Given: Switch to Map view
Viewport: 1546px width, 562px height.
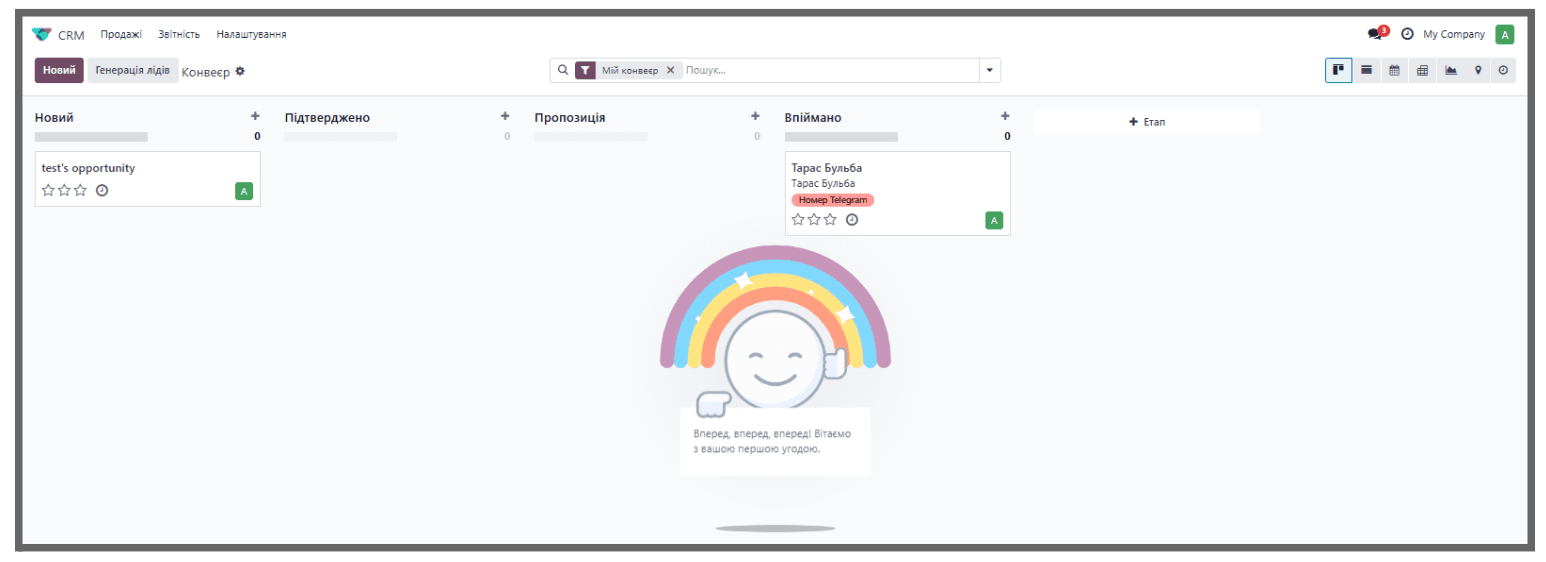Looking at the screenshot, I should click(1477, 70).
